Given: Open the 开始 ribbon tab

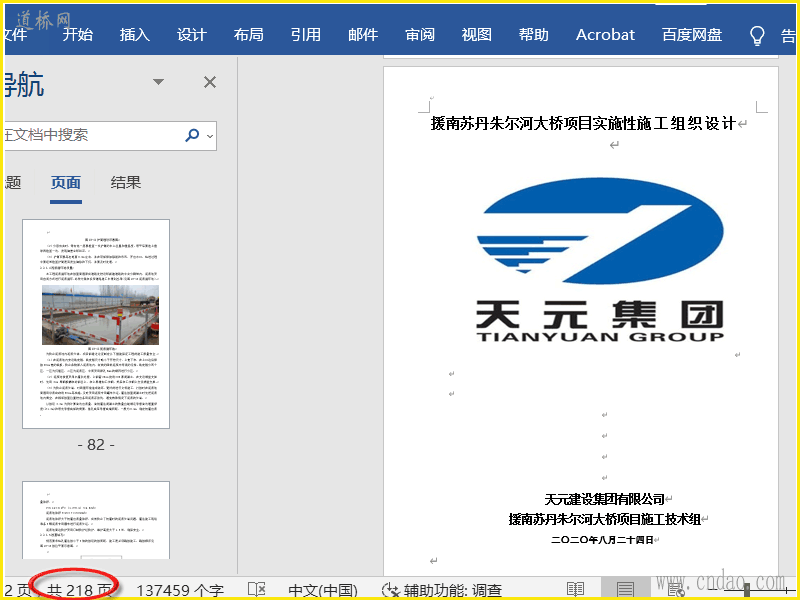Looking at the screenshot, I should point(78,35).
